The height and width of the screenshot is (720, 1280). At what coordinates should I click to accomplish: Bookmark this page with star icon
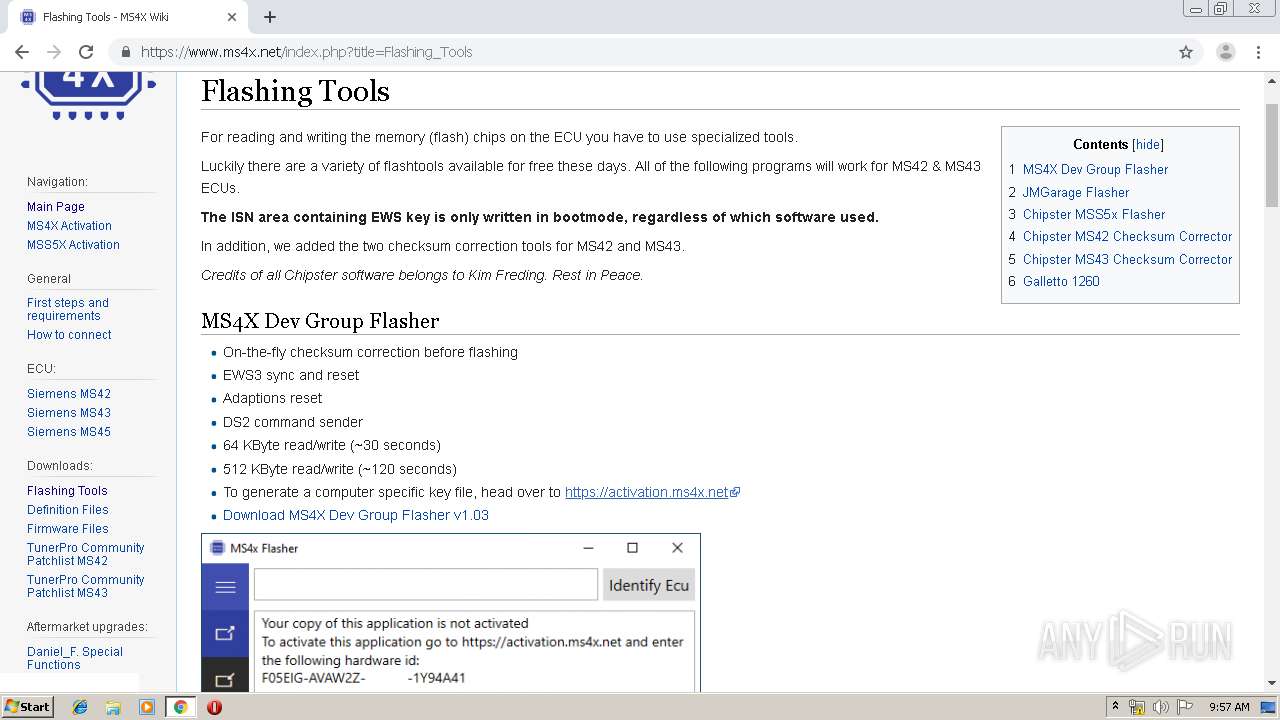pos(1186,52)
